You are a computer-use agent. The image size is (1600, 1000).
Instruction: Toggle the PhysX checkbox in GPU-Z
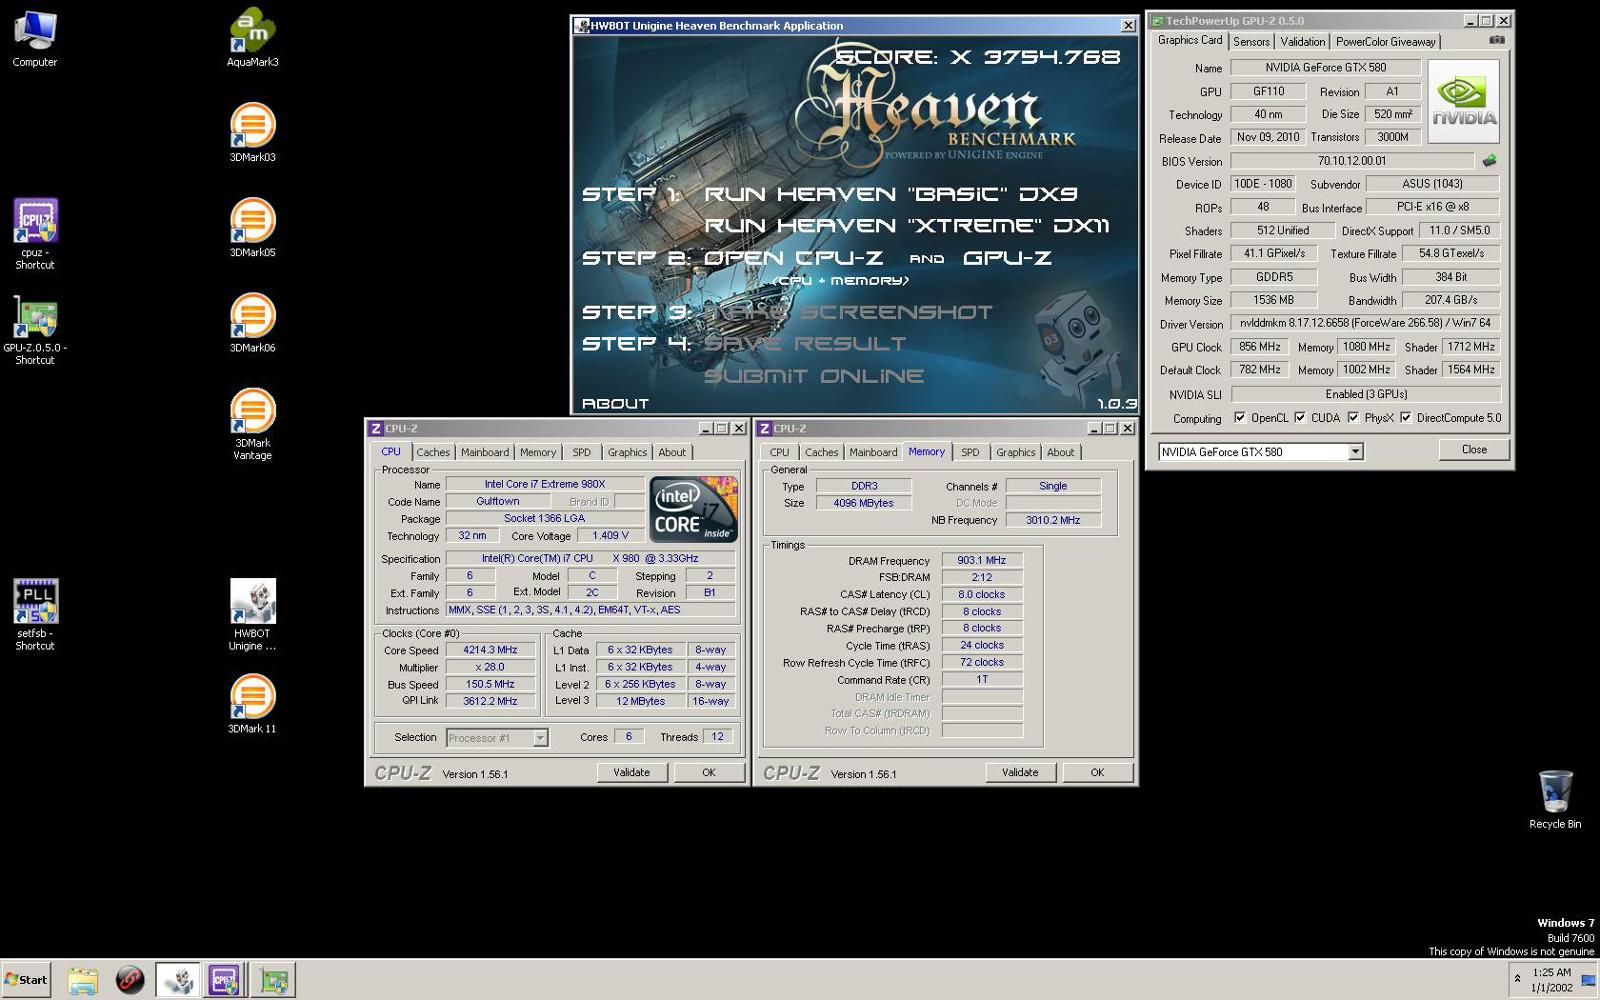1353,418
